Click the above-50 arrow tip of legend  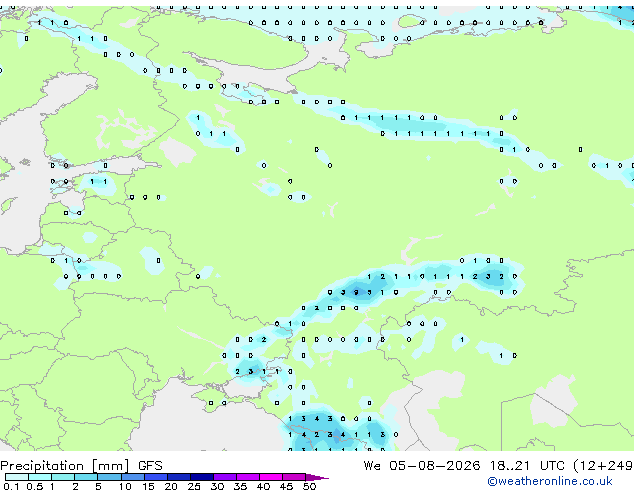[317, 478]
